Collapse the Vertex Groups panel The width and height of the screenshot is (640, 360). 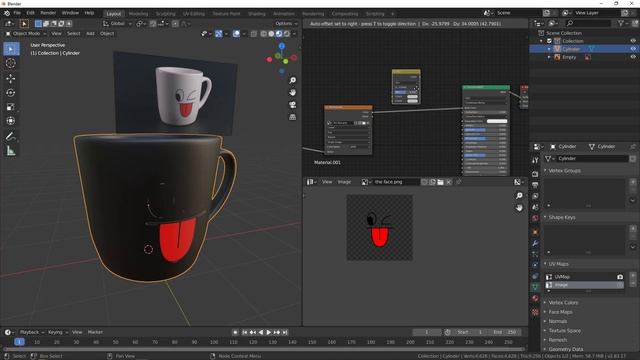coord(564,171)
